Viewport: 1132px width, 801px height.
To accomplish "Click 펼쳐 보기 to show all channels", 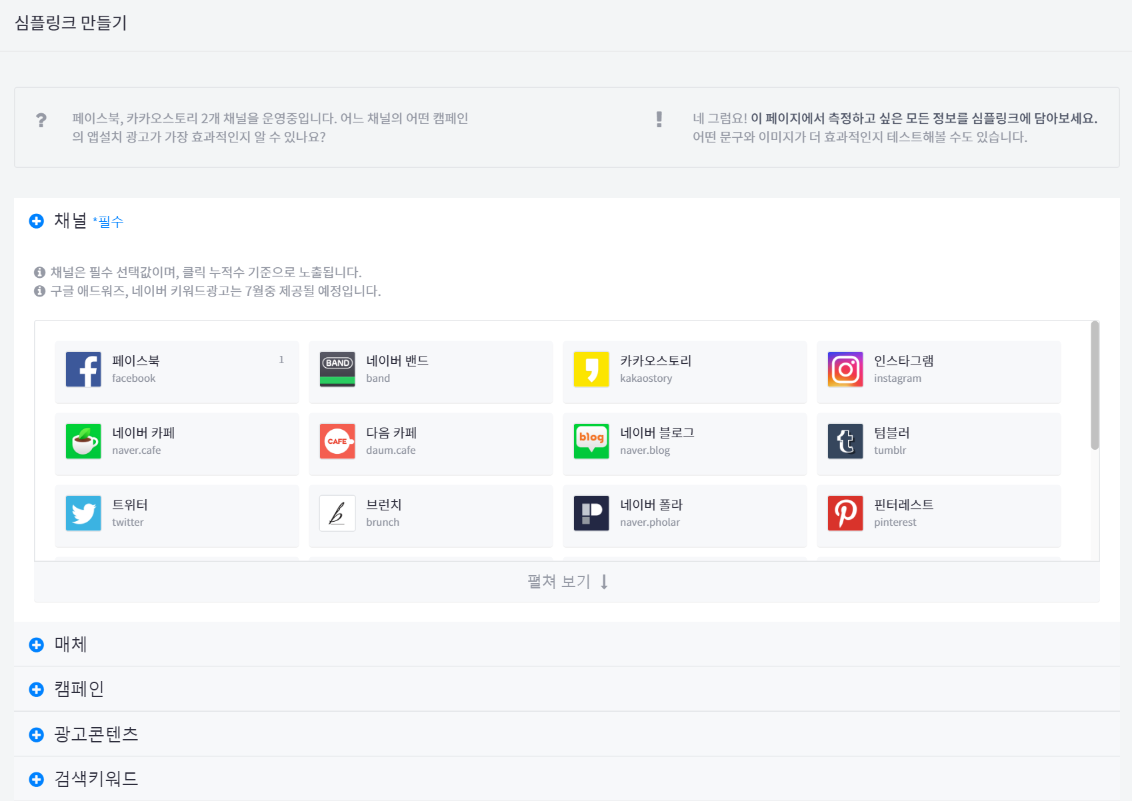I will pyautogui.click(x=567, y=582).
